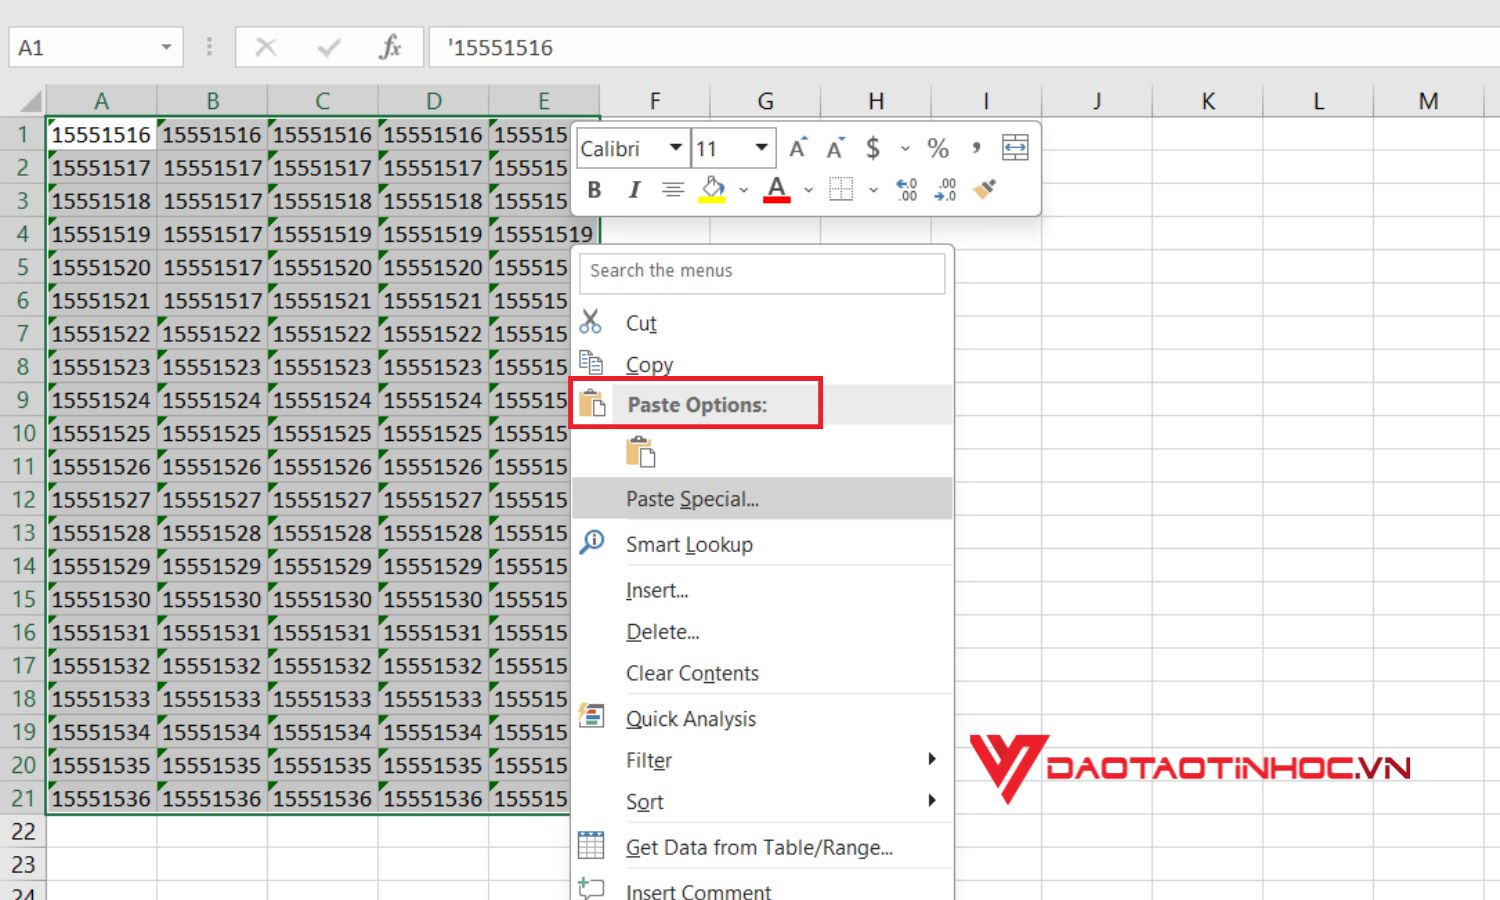Click cell B3 containing 15551517
1500x900 pixels.
(x=212, y=201)
